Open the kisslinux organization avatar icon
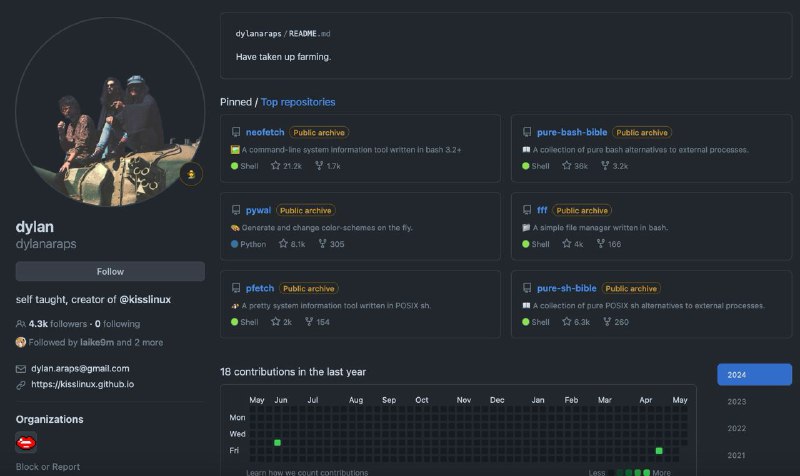 (x=27, y=442)
